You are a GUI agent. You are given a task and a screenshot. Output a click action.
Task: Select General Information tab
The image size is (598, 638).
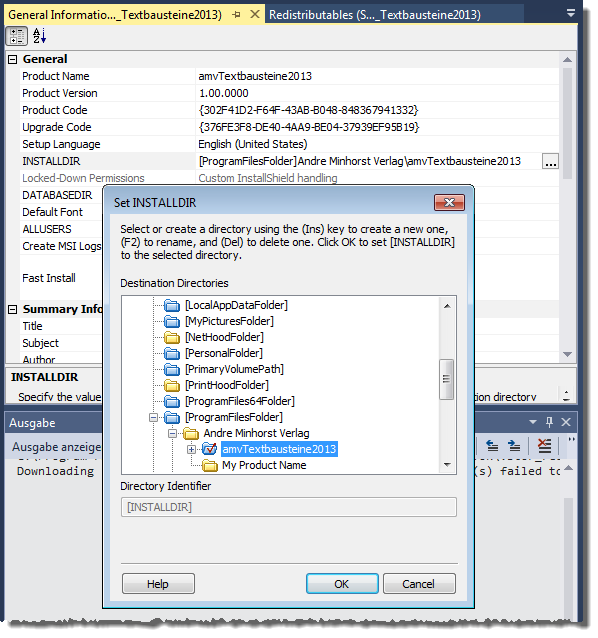[115, 15]
